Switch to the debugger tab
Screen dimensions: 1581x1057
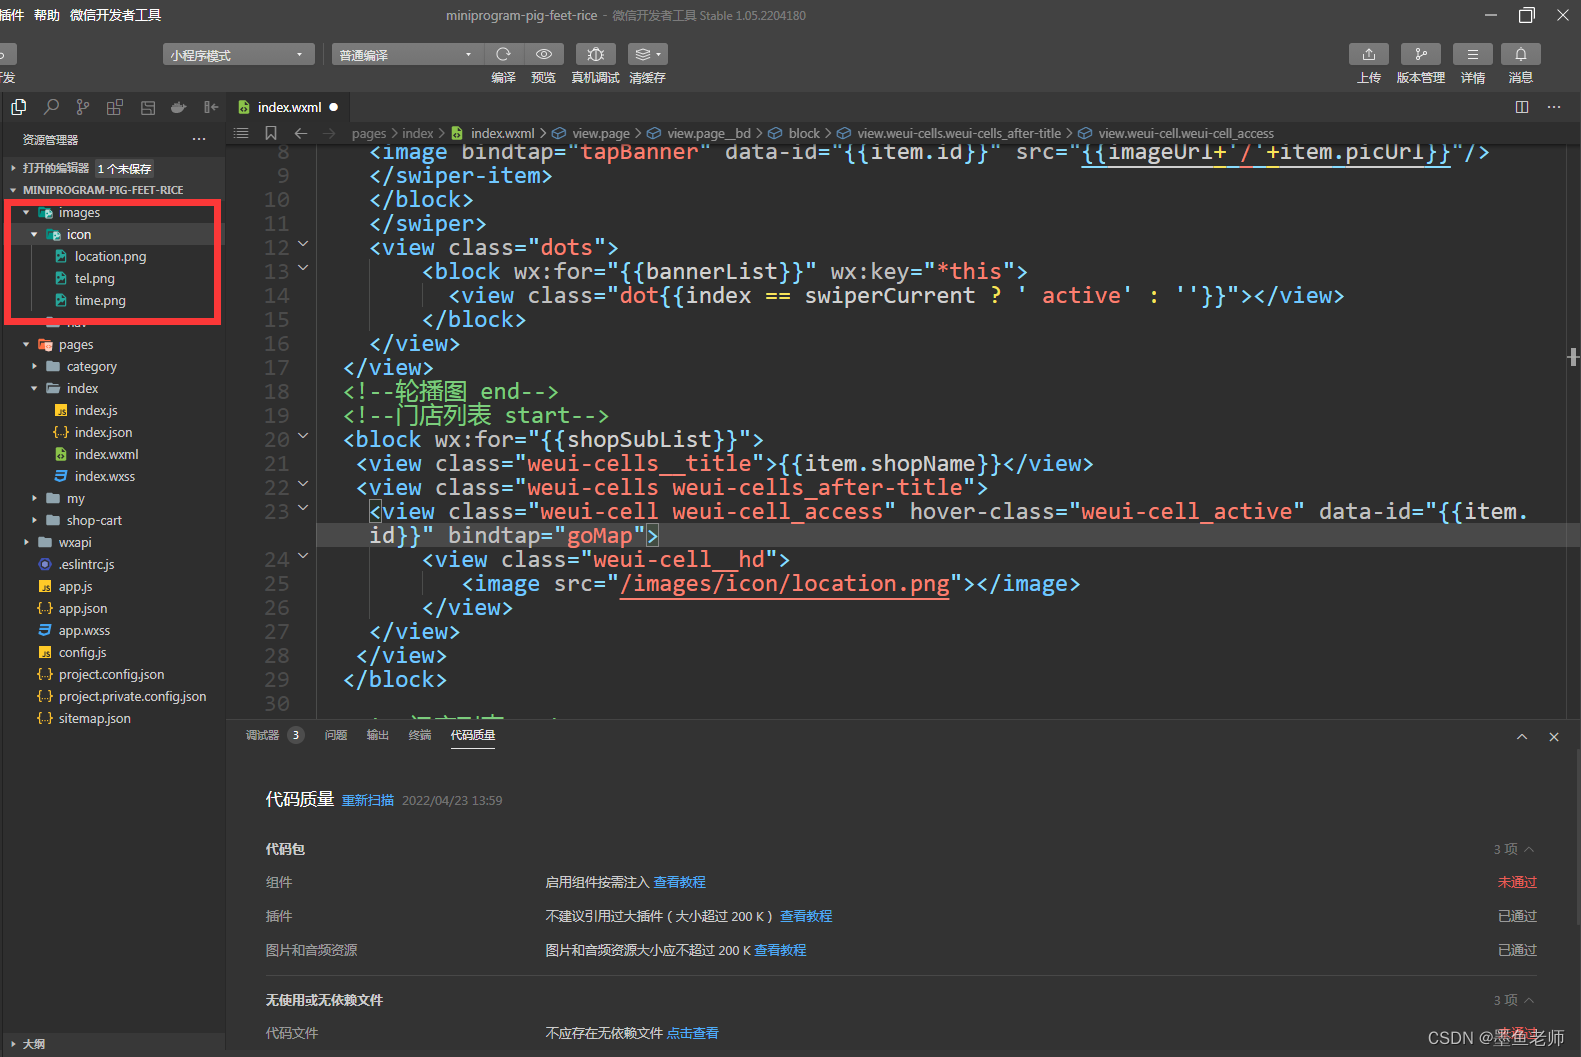coord(262,735)
